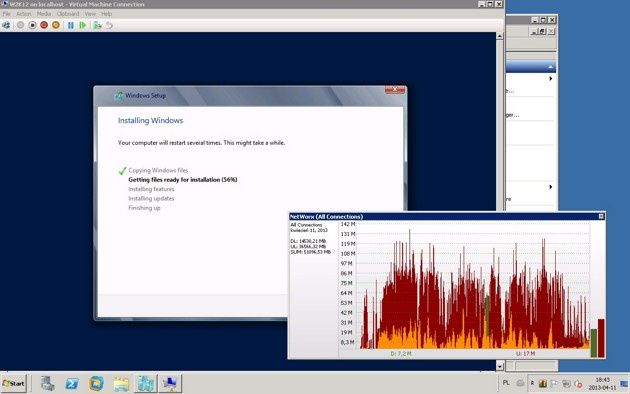Click the printer-like tray icon beside PL

click(520, 384)
